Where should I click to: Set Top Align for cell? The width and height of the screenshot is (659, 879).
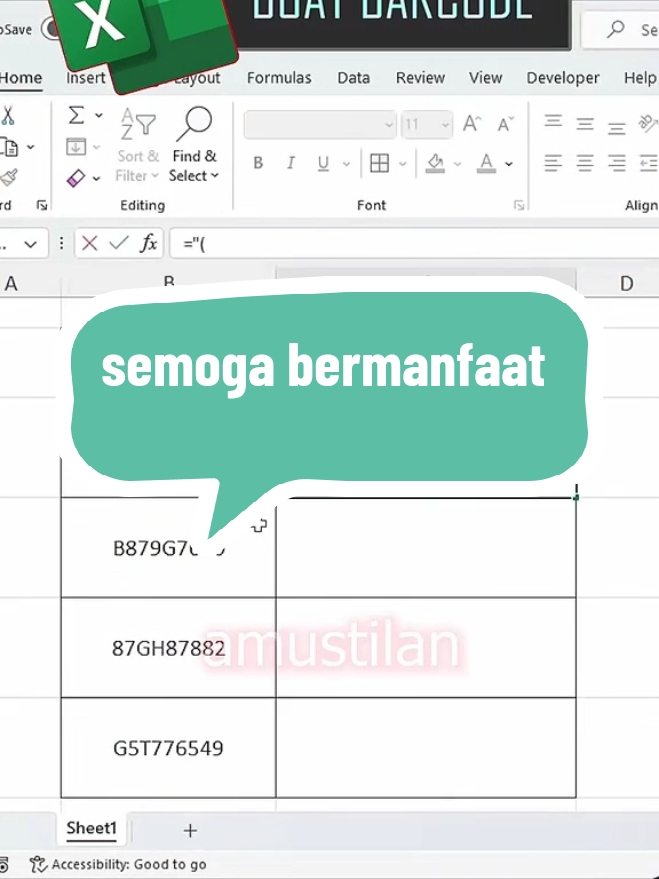(553, 122)
